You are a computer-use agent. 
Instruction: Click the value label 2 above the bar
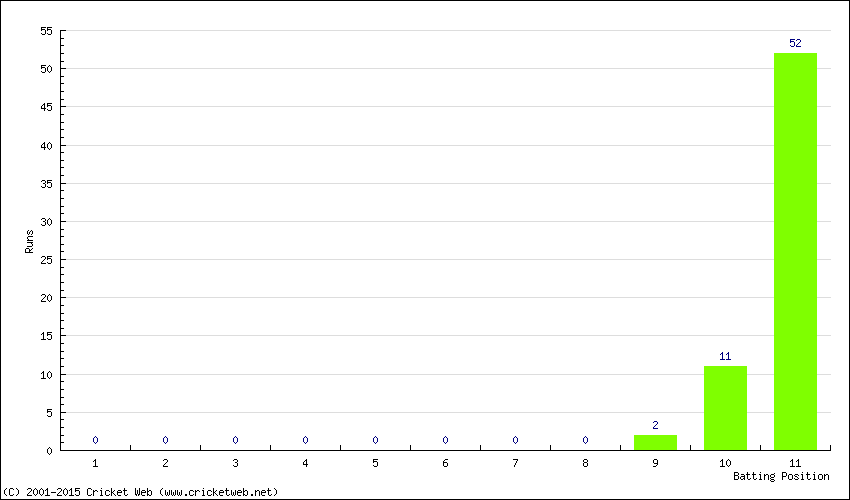point(655,425)
